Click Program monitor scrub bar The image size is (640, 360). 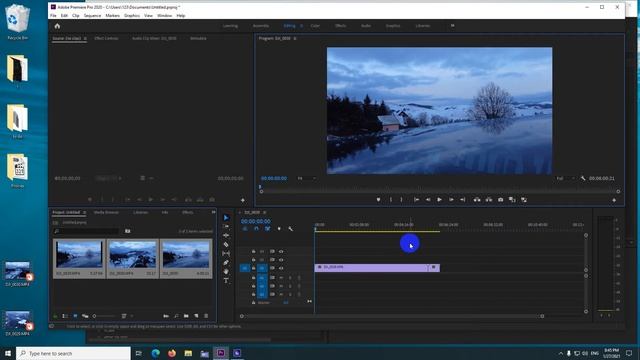(x=440, y=191)
